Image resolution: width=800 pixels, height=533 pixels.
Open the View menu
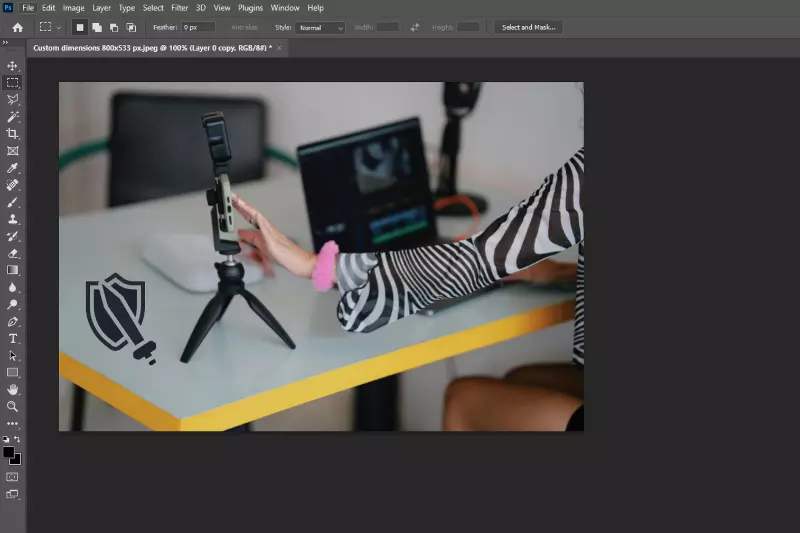point(222,8)
